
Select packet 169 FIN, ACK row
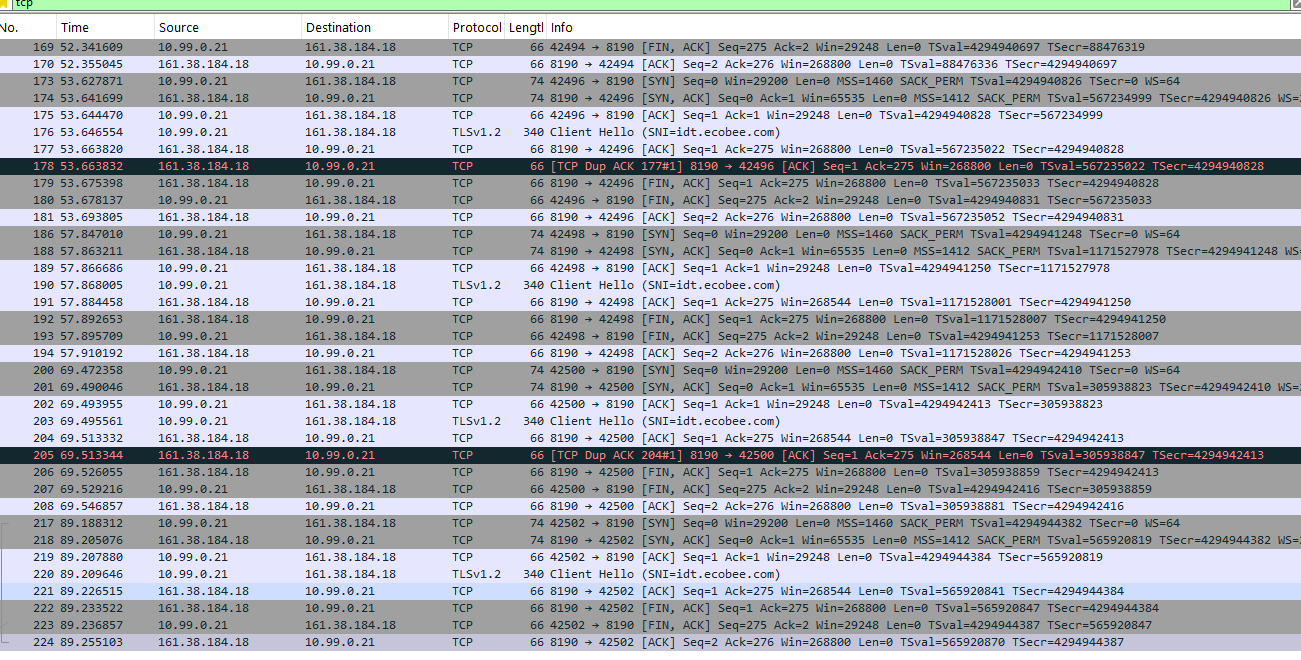pyautogui.click(x=650, y=47)
